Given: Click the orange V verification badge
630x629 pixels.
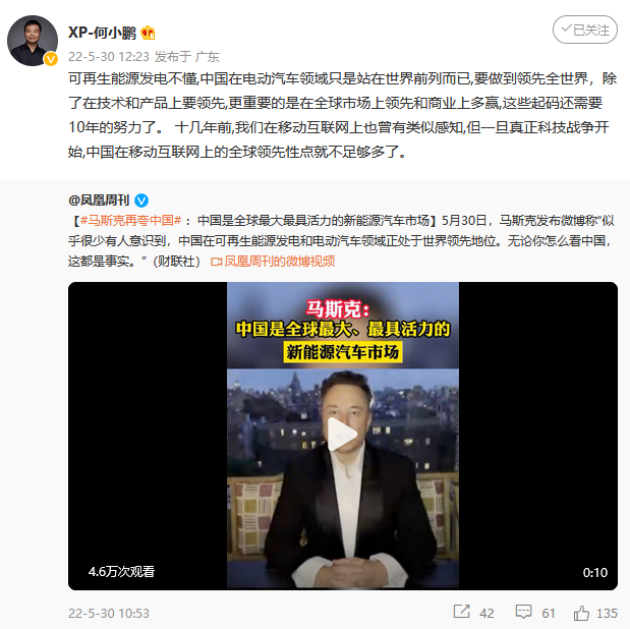Looking at the screenshot, I should [51, 59].
